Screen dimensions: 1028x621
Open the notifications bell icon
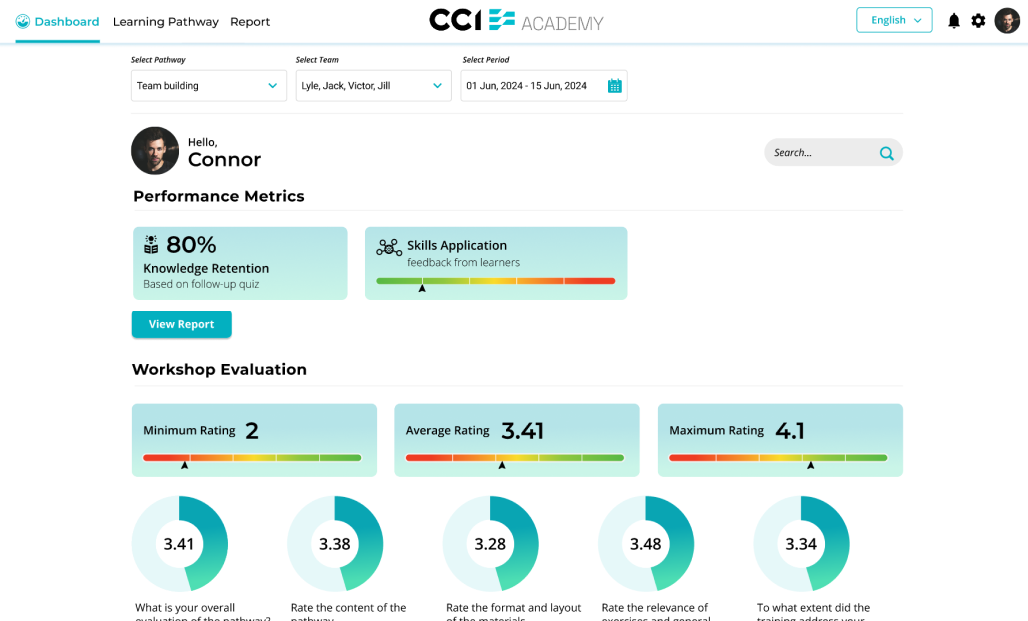tap(954, 21)
